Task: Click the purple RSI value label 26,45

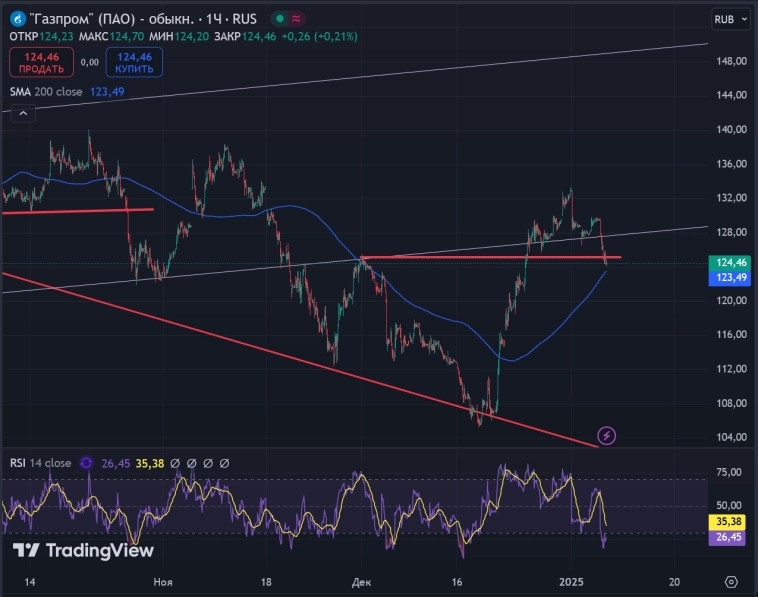Action: (727, 537)
